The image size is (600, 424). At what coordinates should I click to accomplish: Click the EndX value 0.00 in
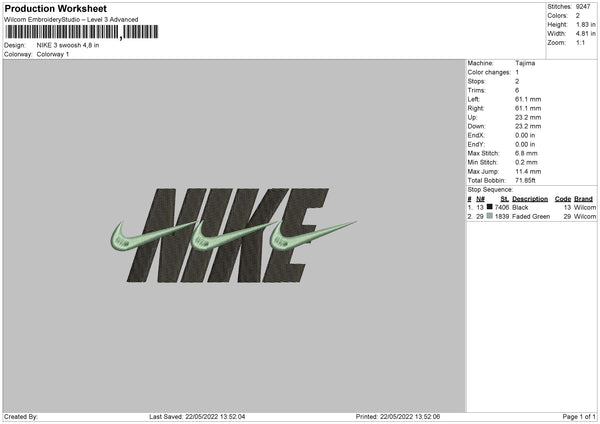tap(525, 135)
